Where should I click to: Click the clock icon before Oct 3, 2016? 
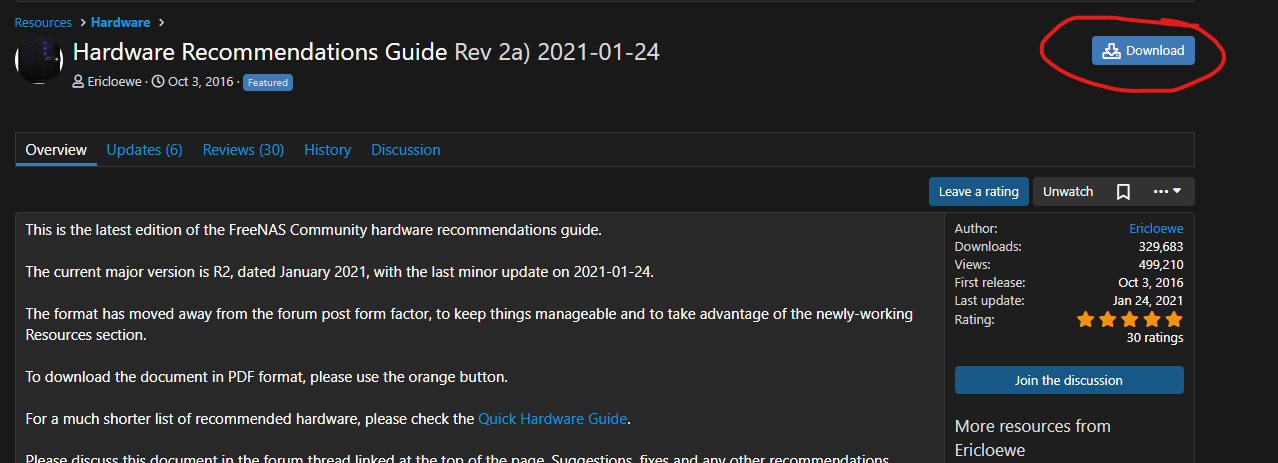click(x=158, y=82)
